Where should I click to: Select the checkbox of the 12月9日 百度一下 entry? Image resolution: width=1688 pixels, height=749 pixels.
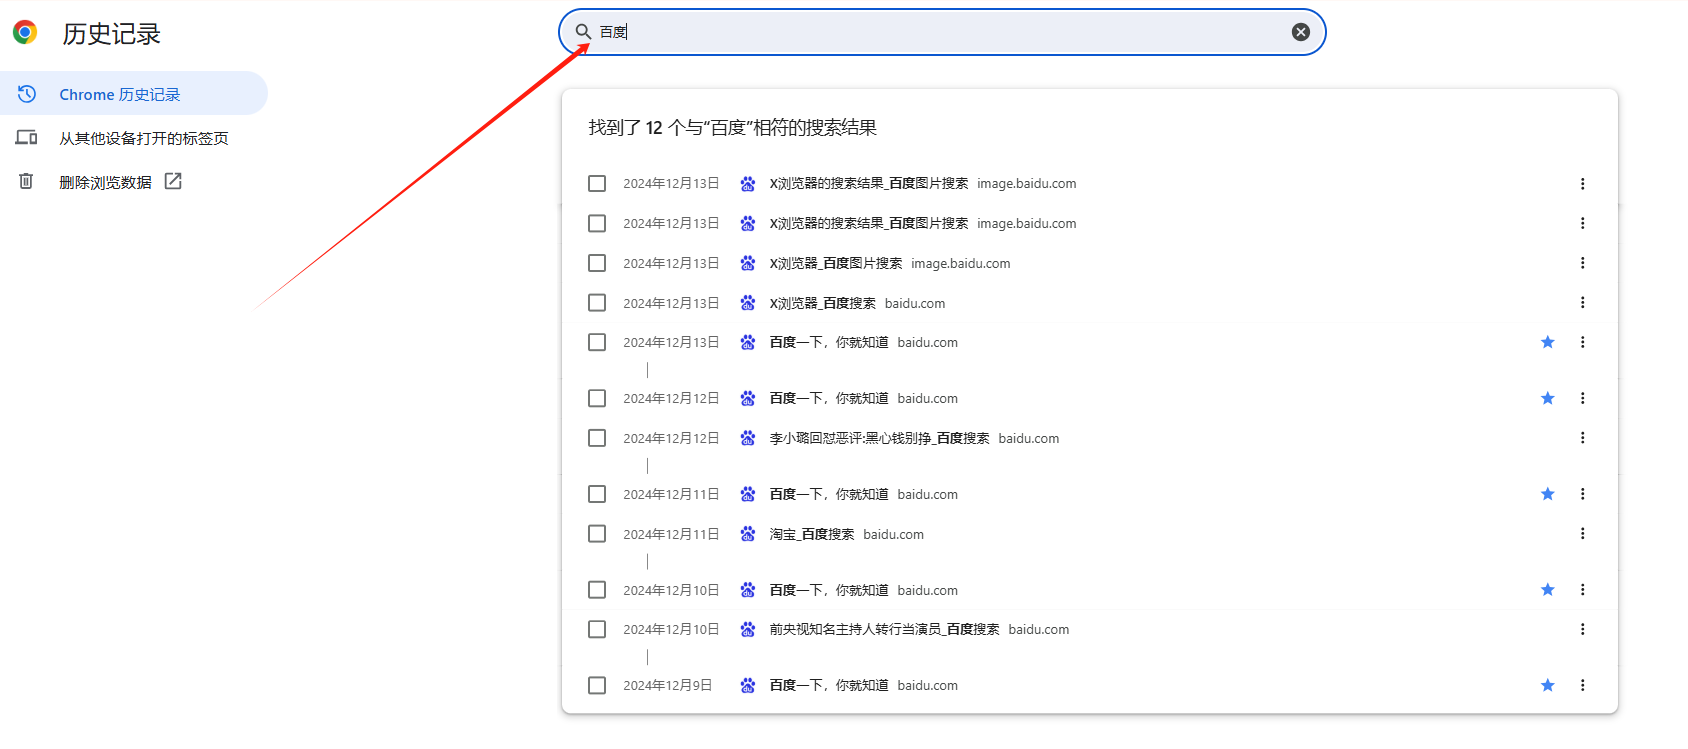[x=597, y=685]
